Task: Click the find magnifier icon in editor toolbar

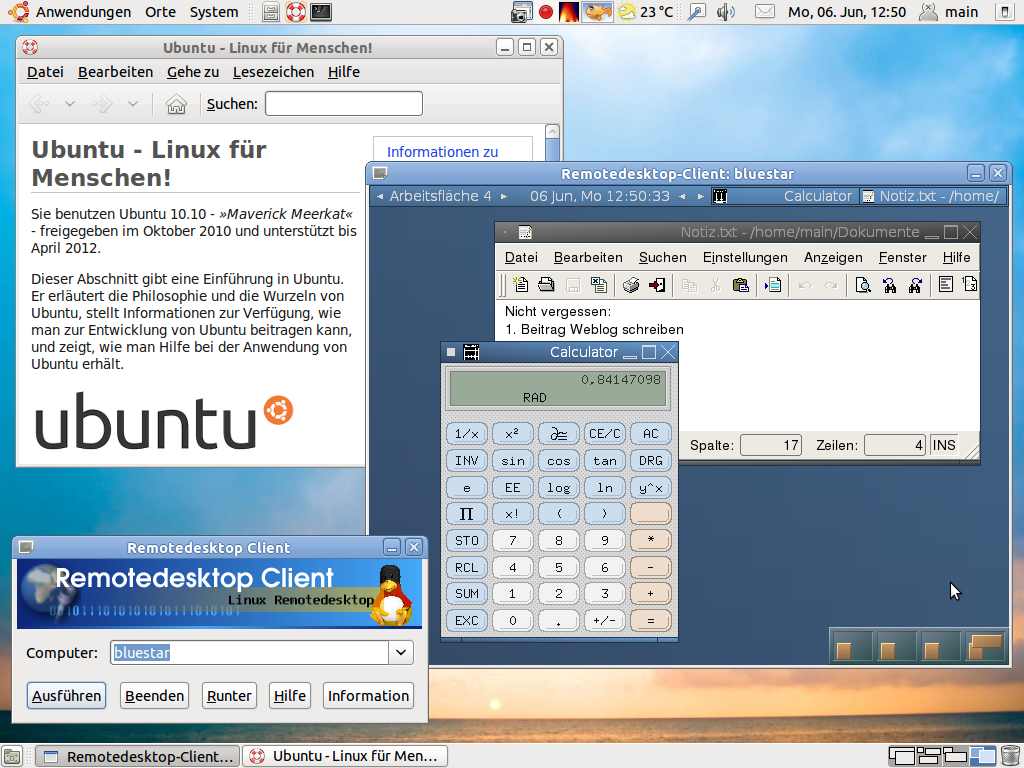Action: pos(863,286)
